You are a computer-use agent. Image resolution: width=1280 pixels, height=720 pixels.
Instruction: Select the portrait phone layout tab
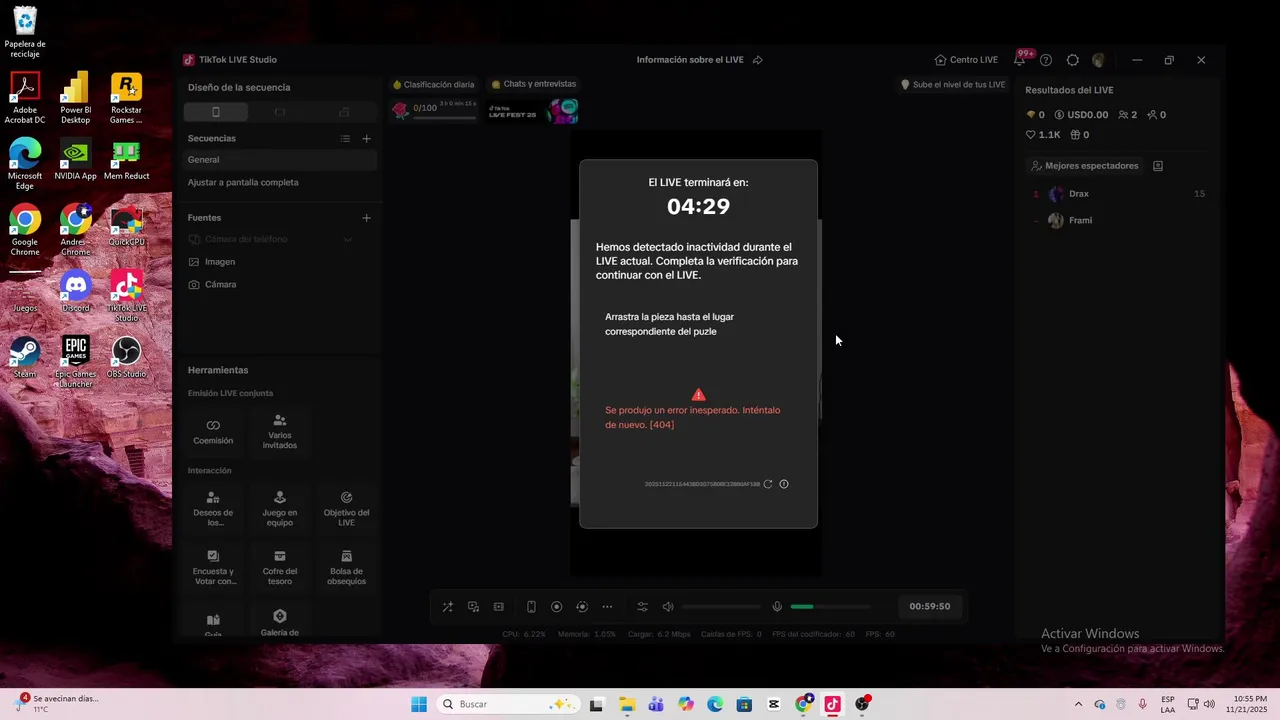coord(215,112)
